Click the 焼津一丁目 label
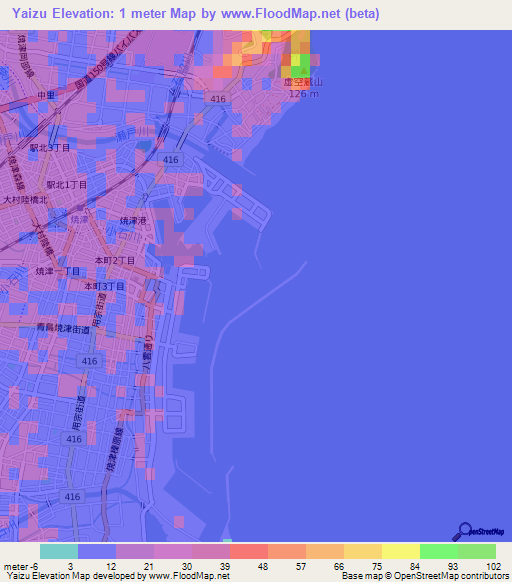This screenshot has width=512, height=582. click(58, 271)
